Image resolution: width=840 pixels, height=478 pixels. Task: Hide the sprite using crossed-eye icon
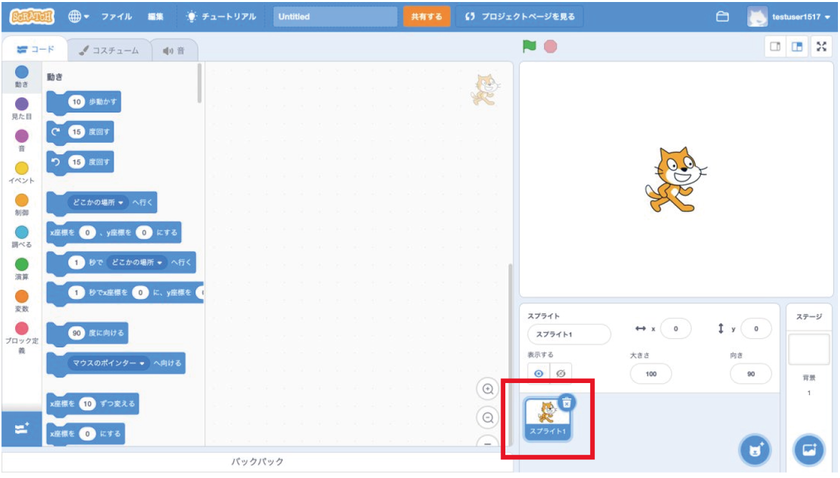[560, 373]
